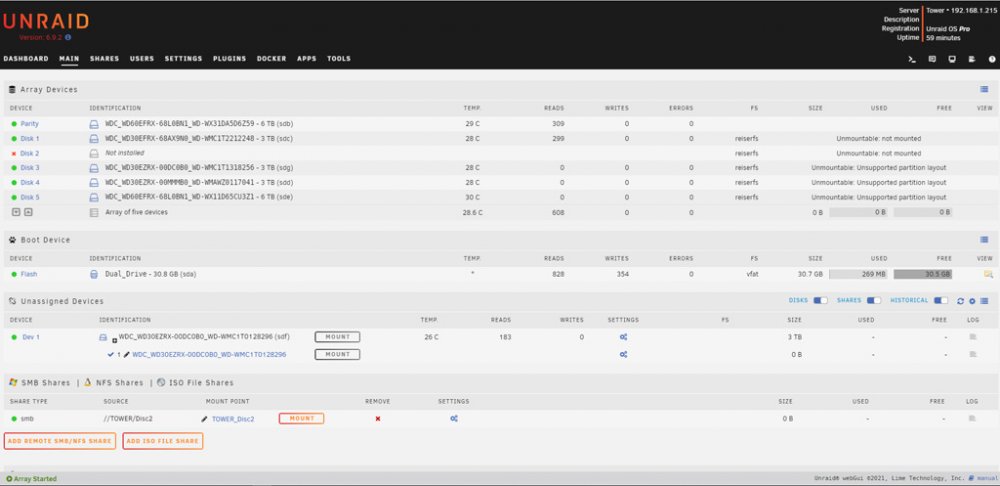Click the //TOWER/Disc2 source text
This screenshot has height=486, width=1000.
(128, 419)
